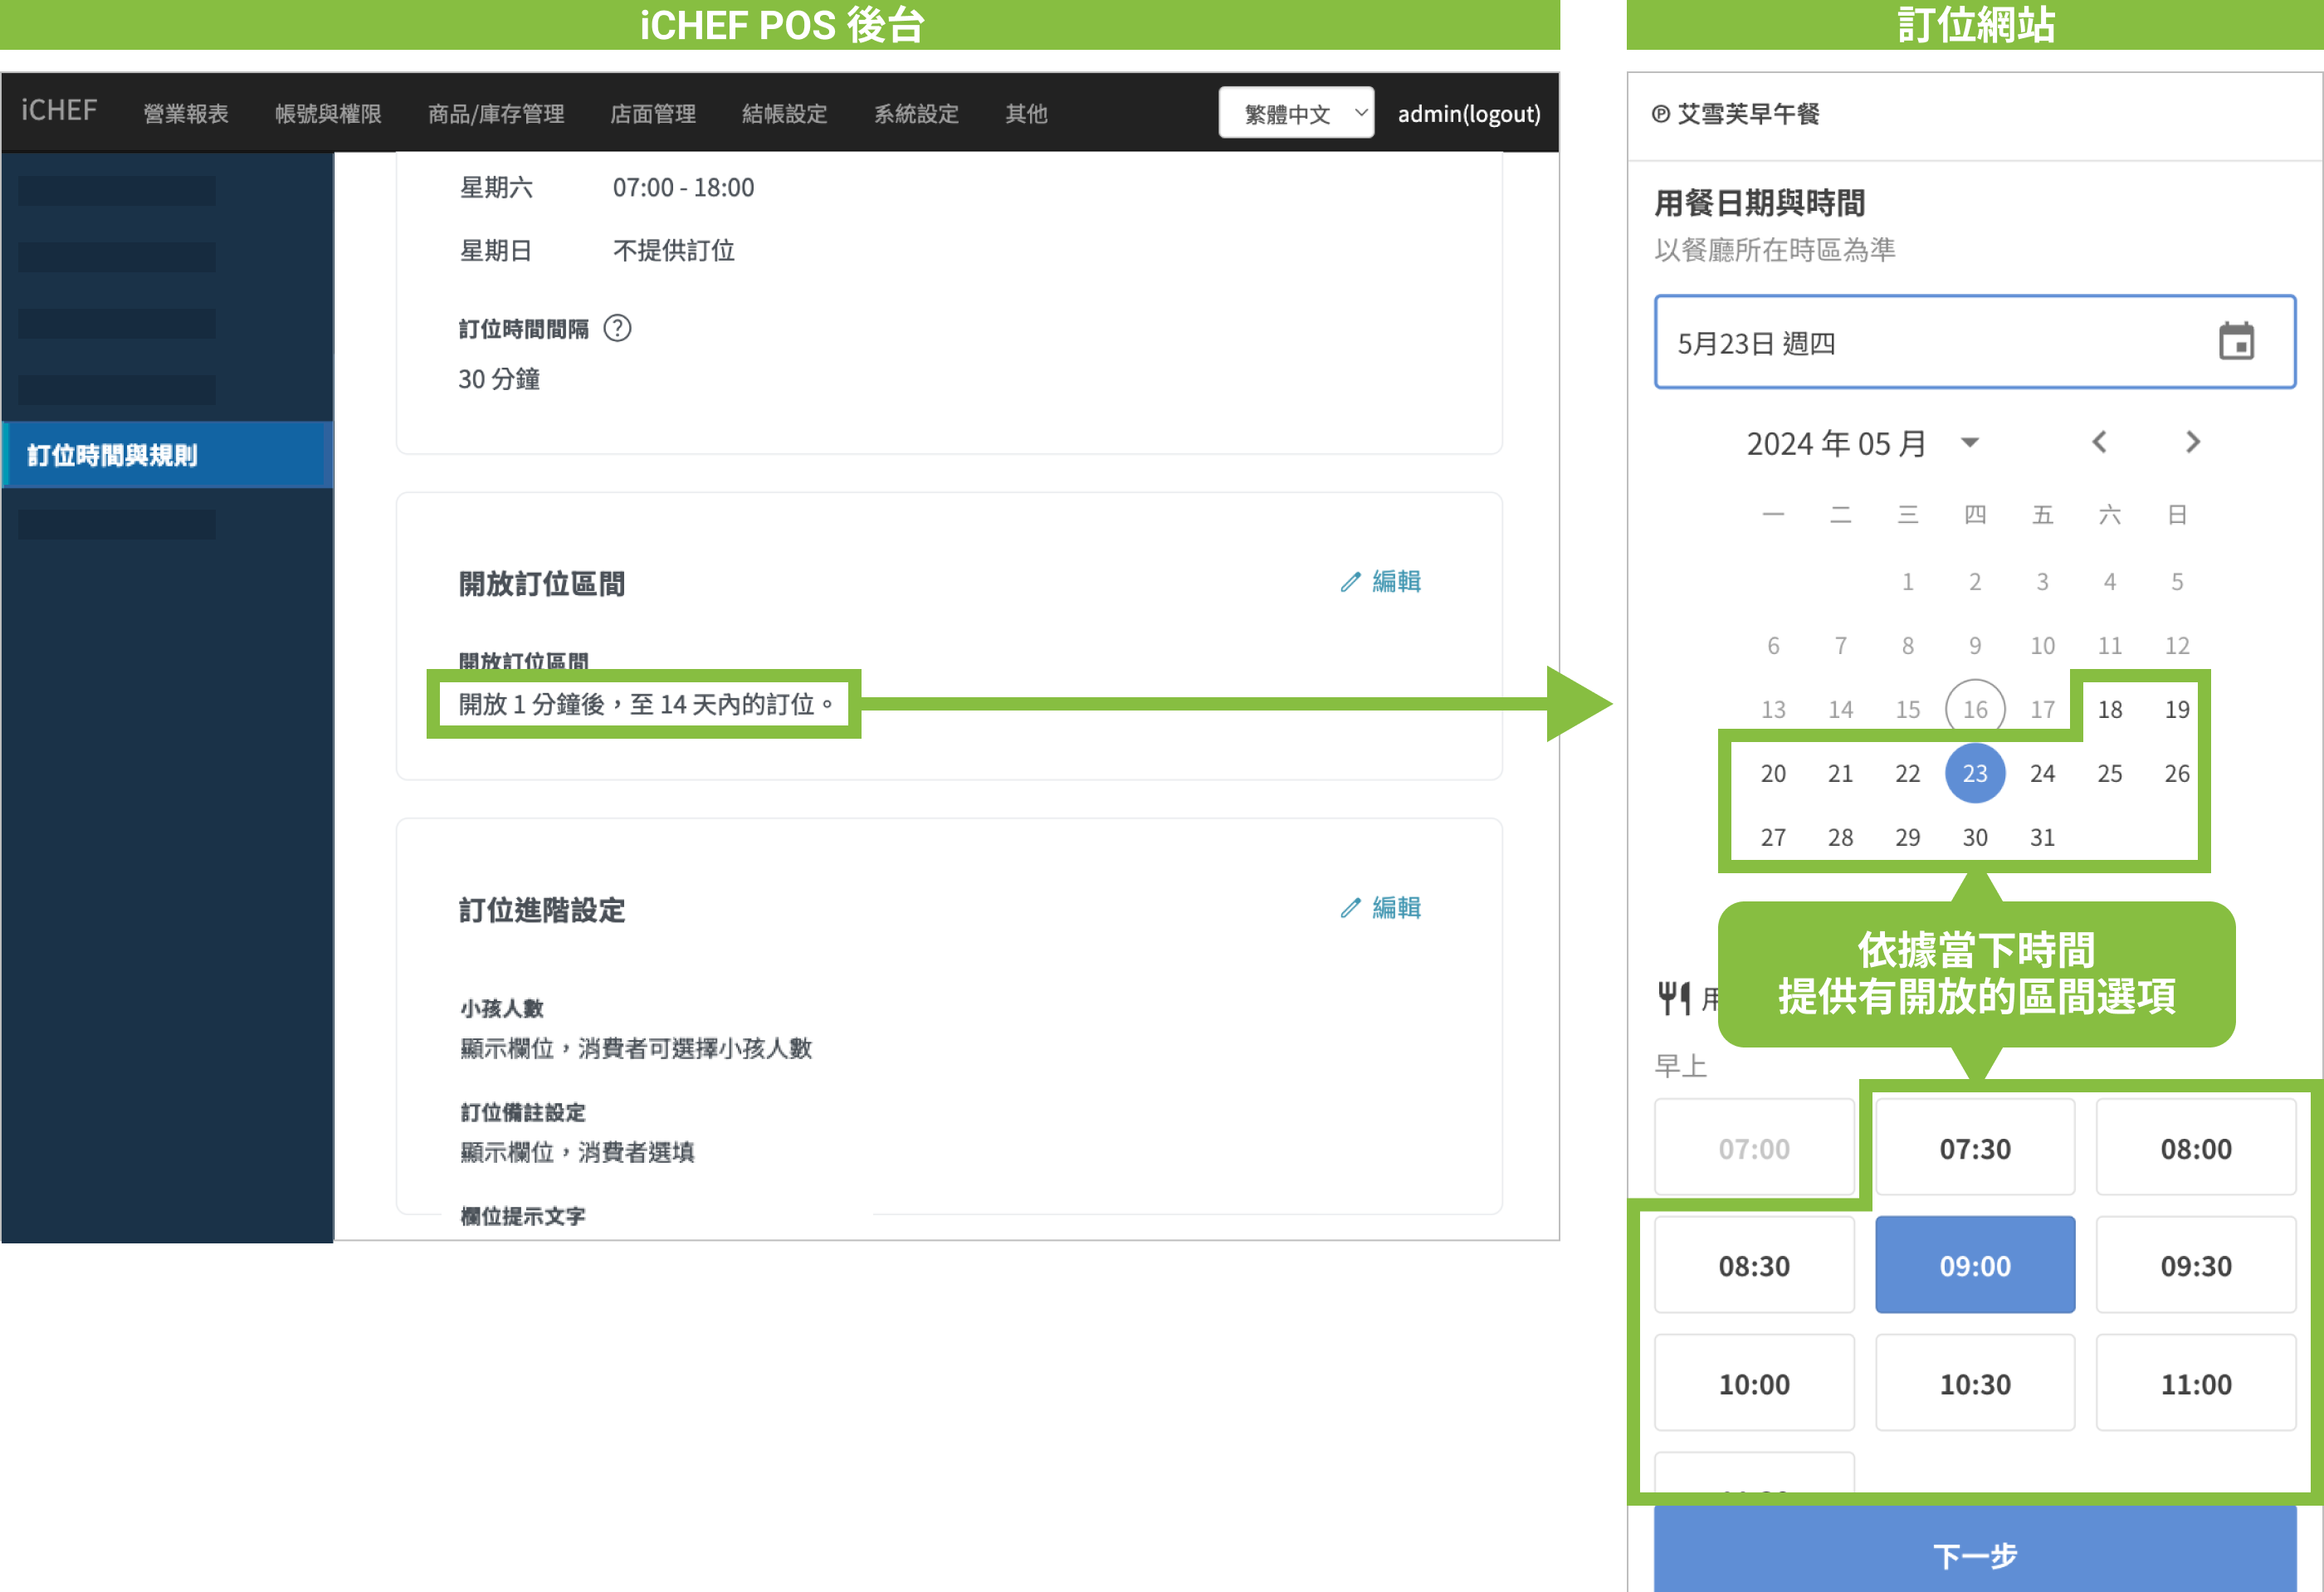2324x1592 pixels.
Task: Click the calendar icon in date field
Action: pos(2235,342)
